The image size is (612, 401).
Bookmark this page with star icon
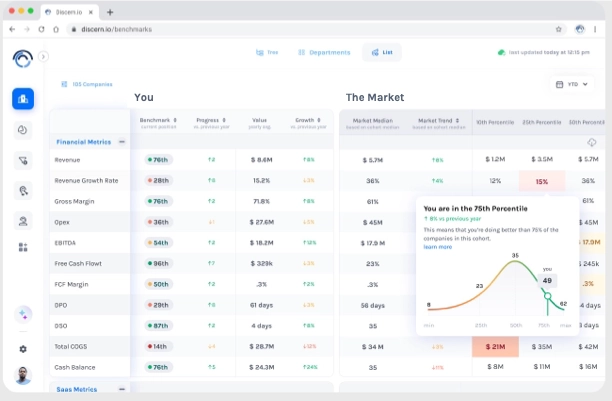pyautogui.click(x=558, y=30)
